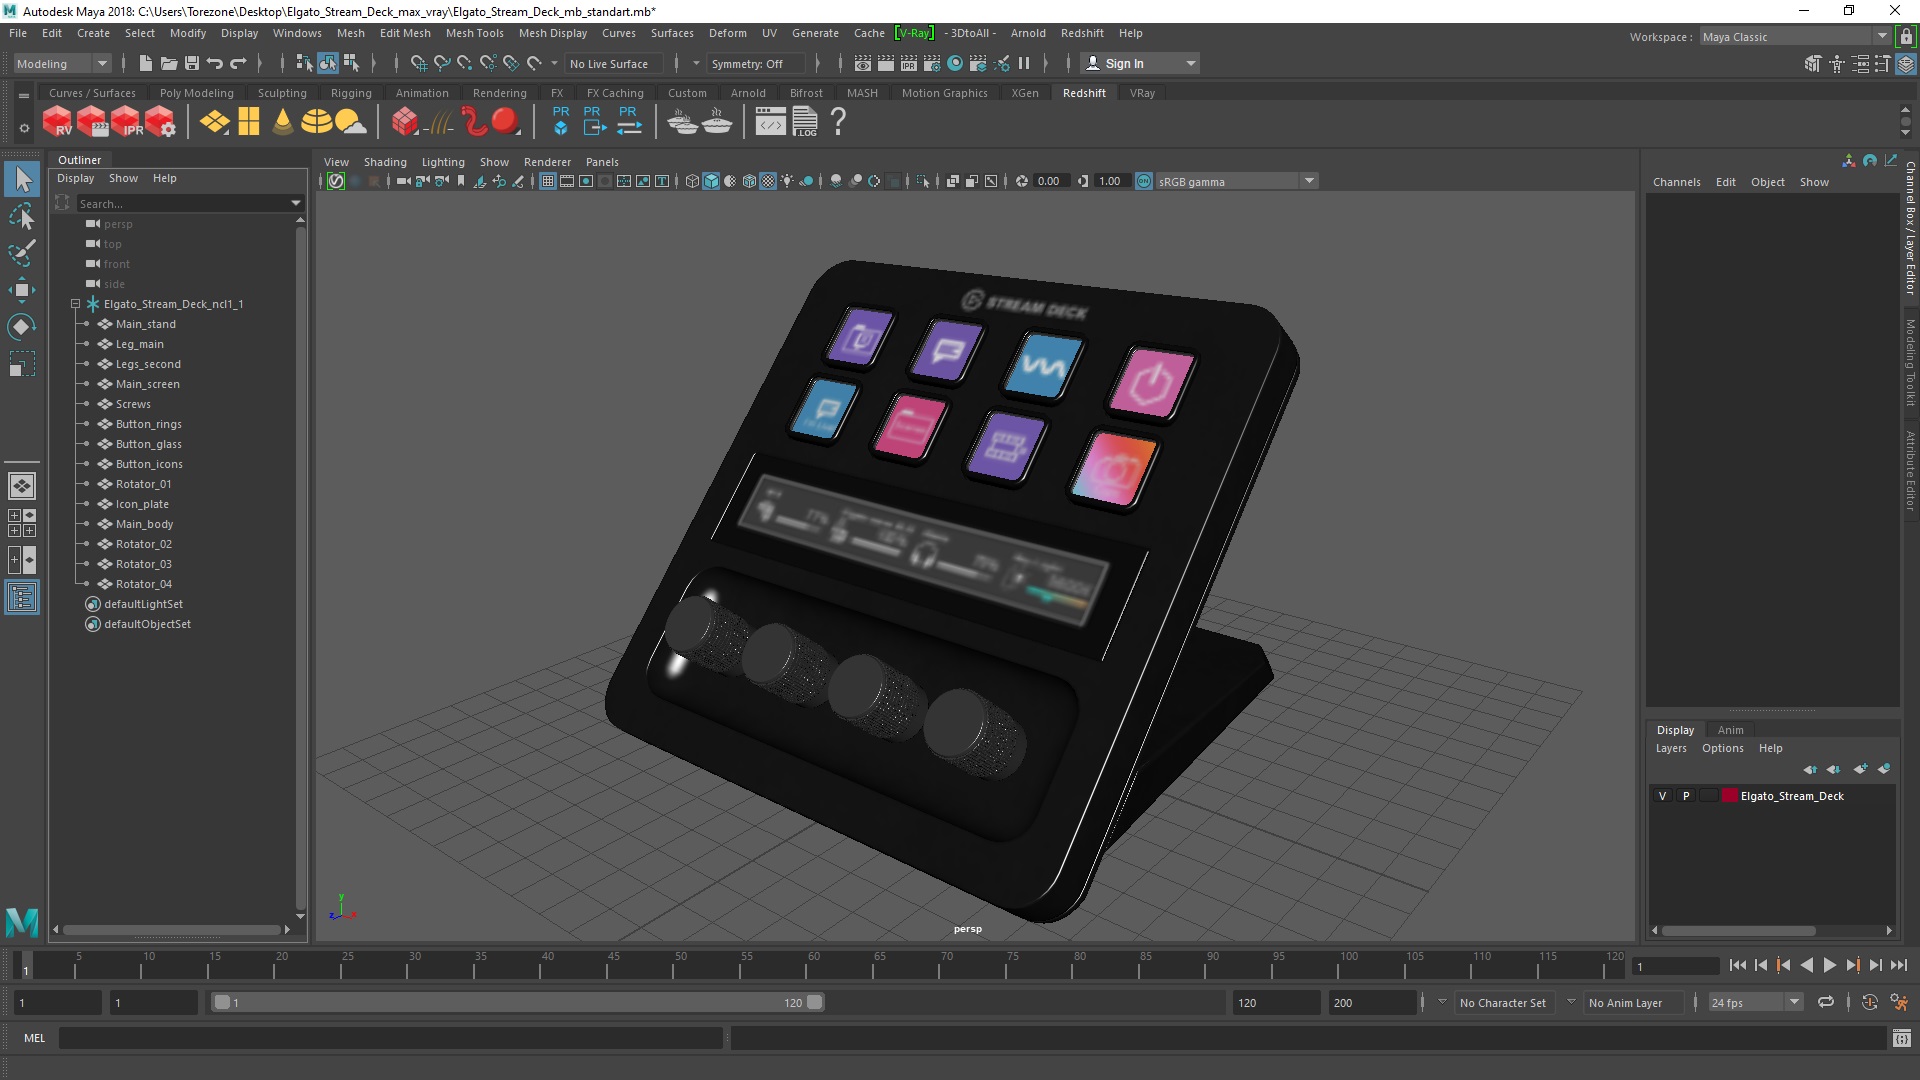Create a new display layer icon
The image size is (1920, 1080).
[1860, 769]
